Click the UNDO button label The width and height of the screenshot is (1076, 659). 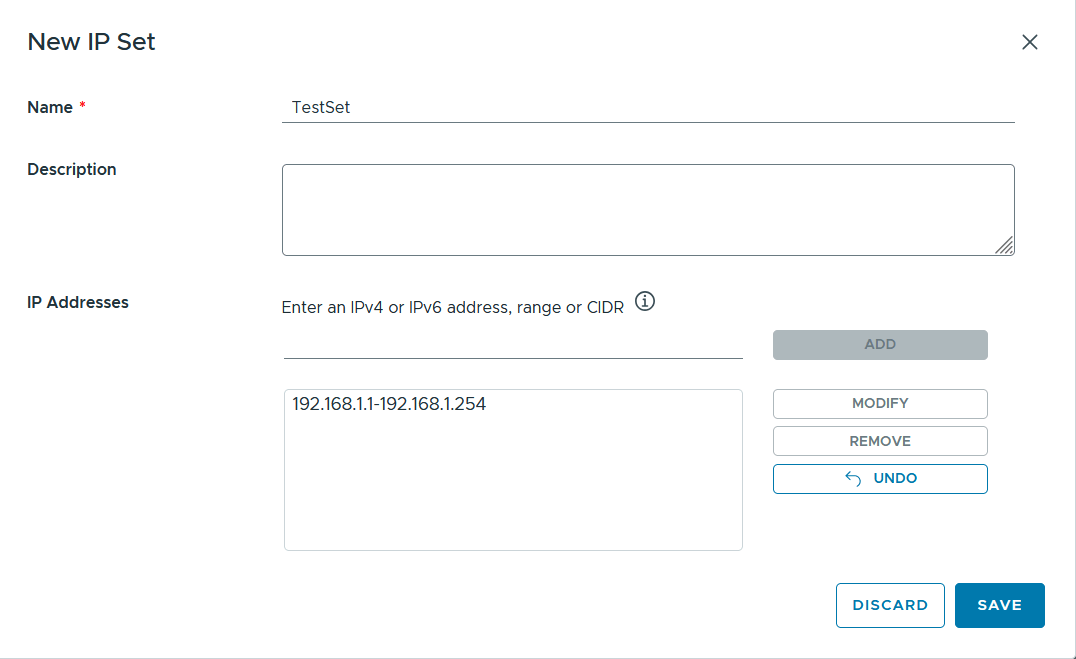click(895, 478)
